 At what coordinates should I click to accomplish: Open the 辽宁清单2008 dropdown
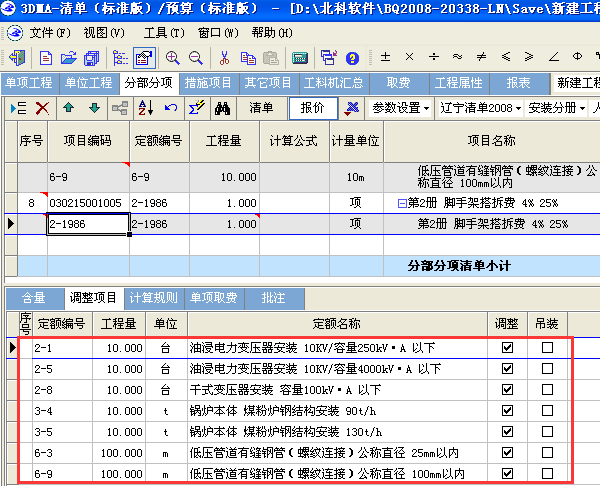479,108
